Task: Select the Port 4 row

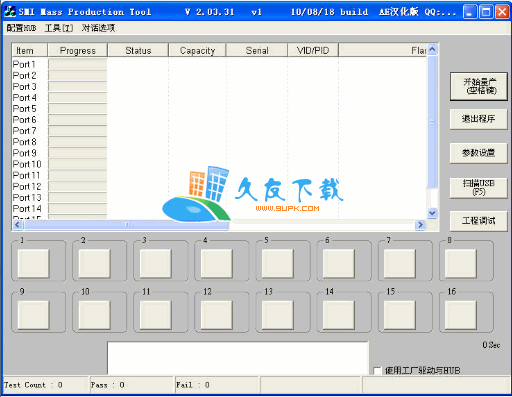Action: coord(219,98)
